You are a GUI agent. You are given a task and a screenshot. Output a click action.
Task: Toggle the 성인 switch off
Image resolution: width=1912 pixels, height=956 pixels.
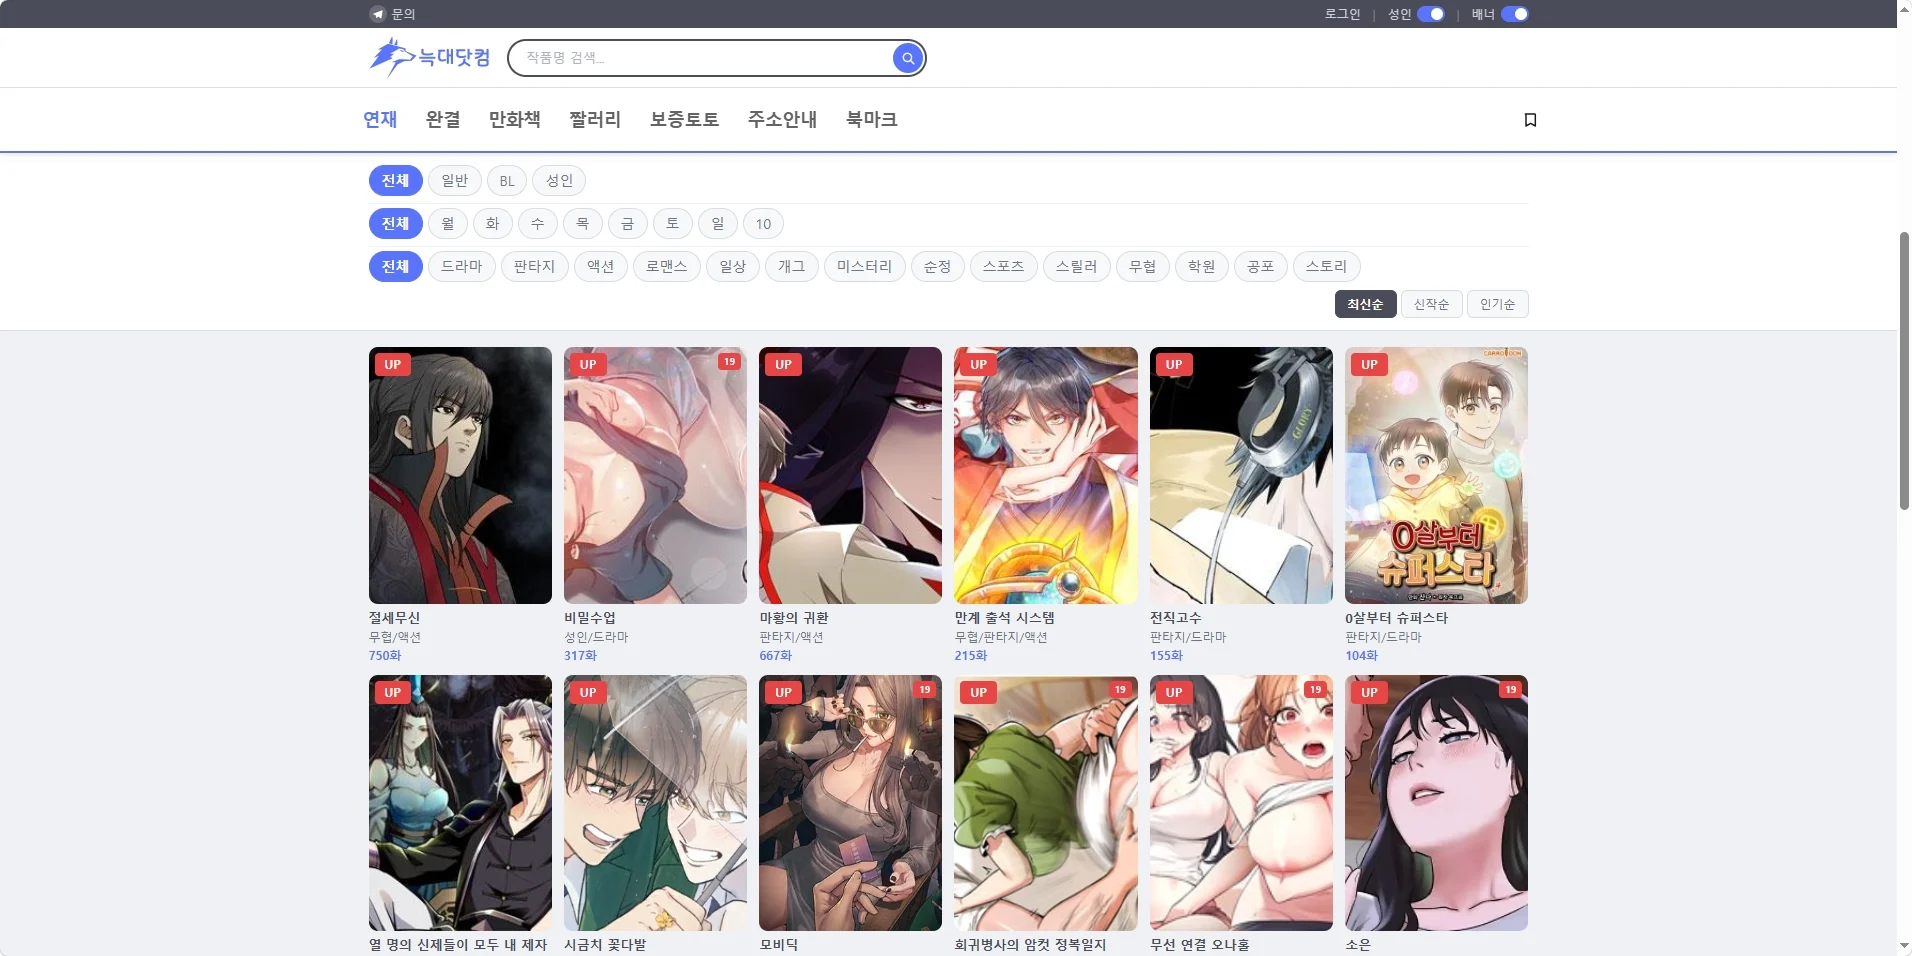point(1431,14)
